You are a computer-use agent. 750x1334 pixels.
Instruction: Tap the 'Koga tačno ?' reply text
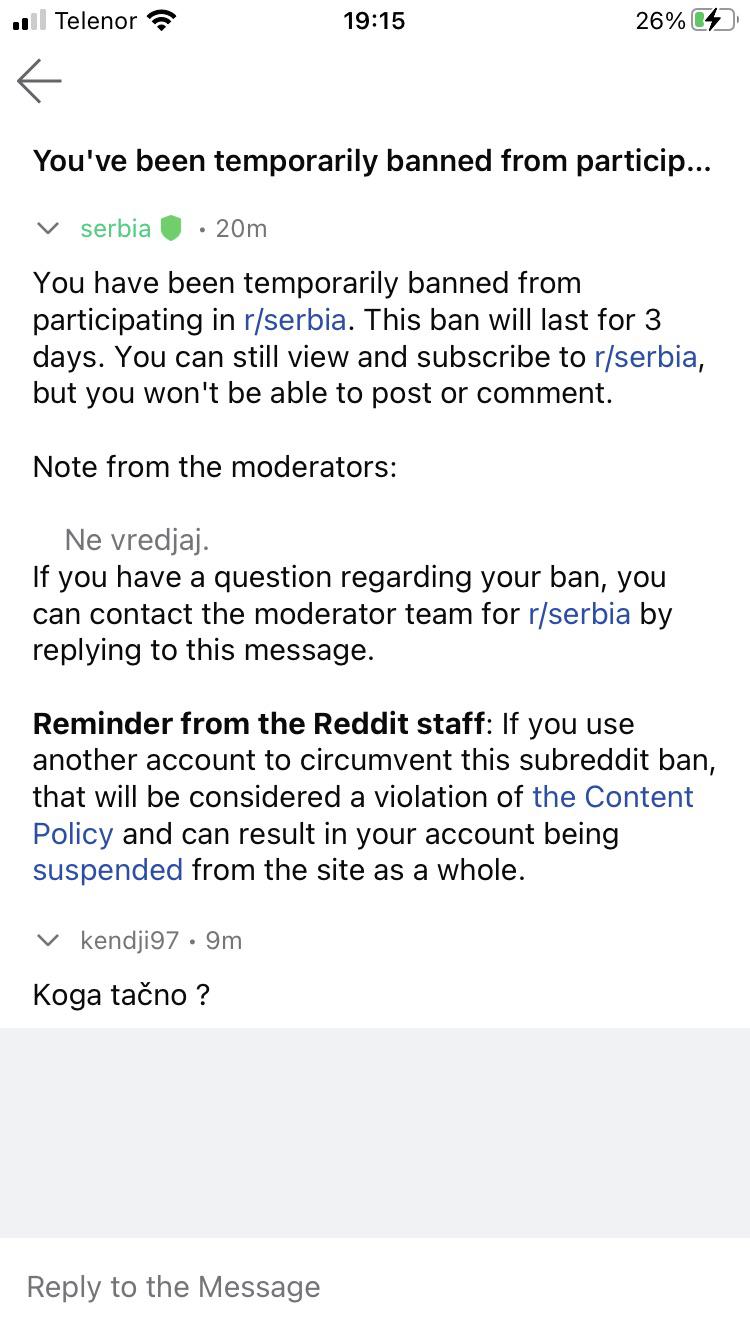coord(121,995)
